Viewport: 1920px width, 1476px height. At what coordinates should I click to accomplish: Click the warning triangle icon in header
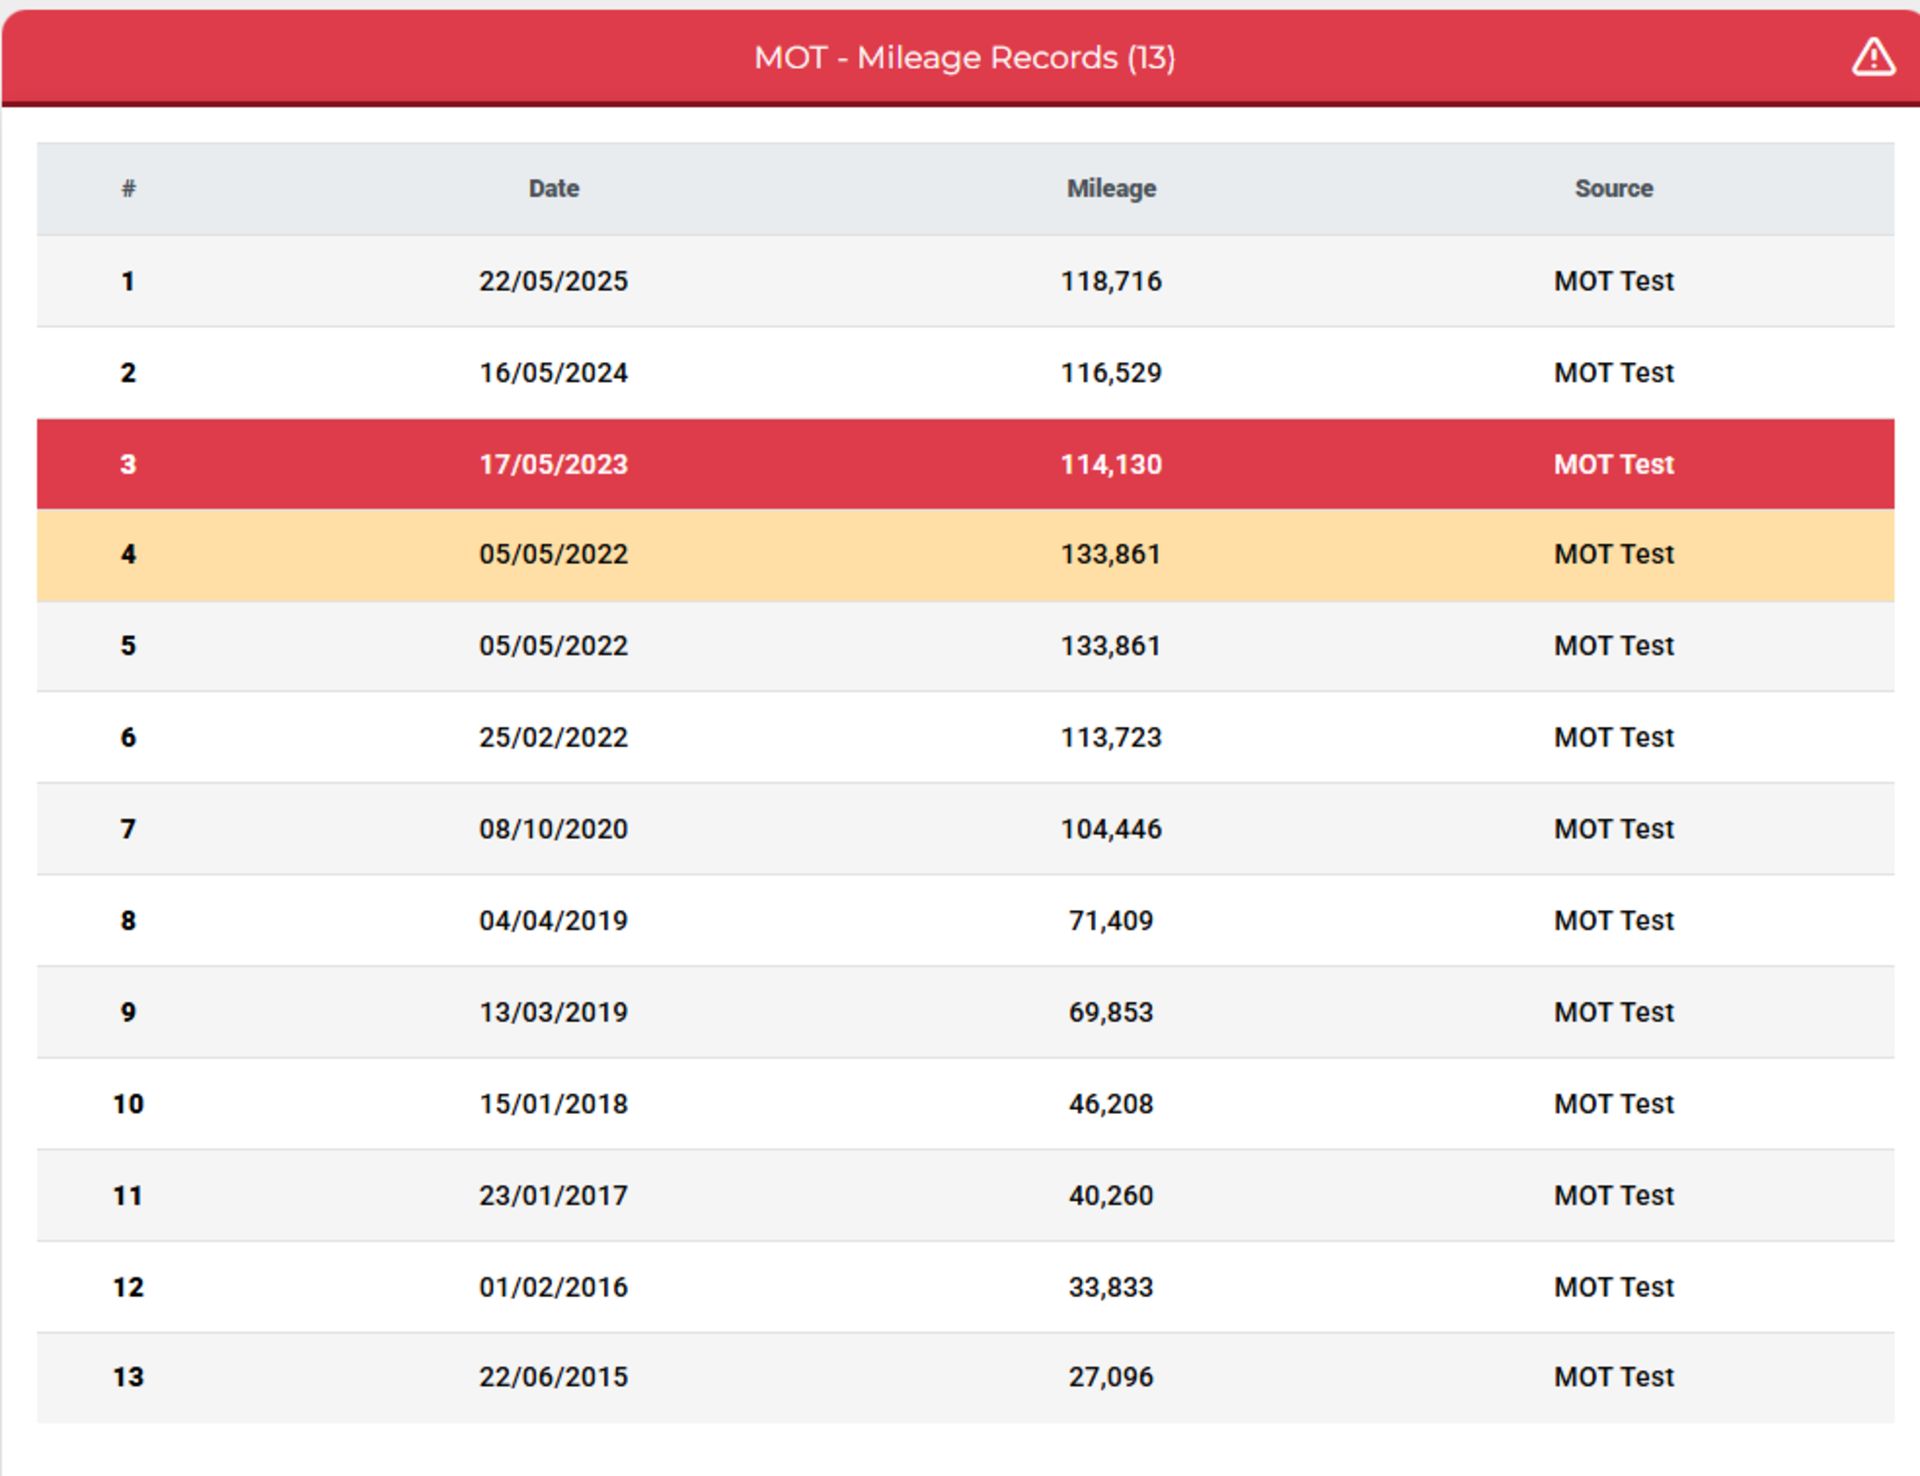[1872, 57]
